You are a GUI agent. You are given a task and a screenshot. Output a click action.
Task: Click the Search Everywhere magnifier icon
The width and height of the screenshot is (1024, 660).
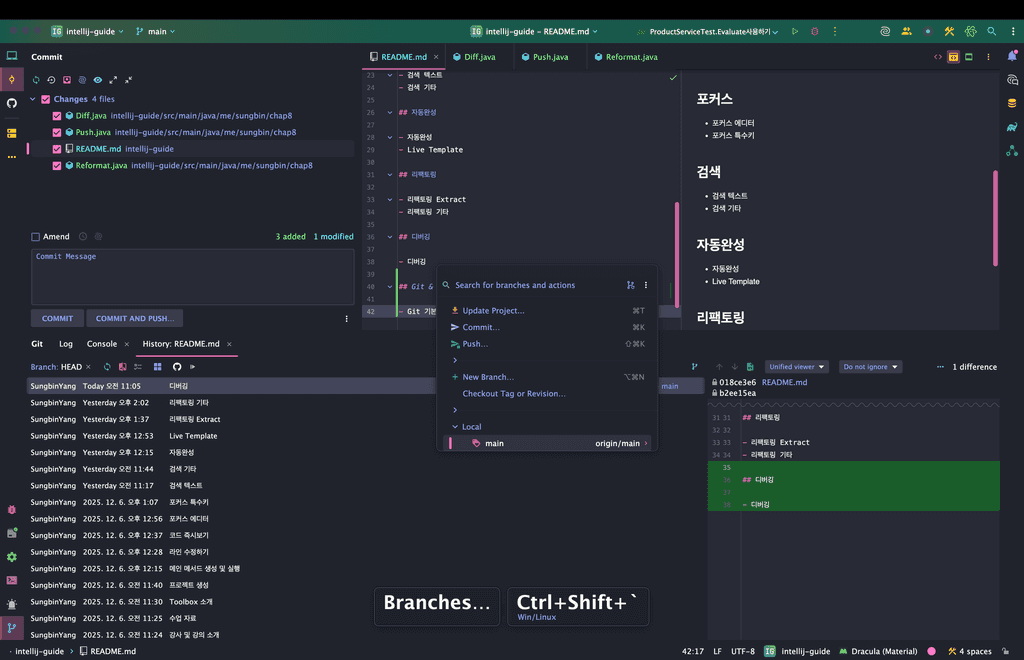click(991, 32)
